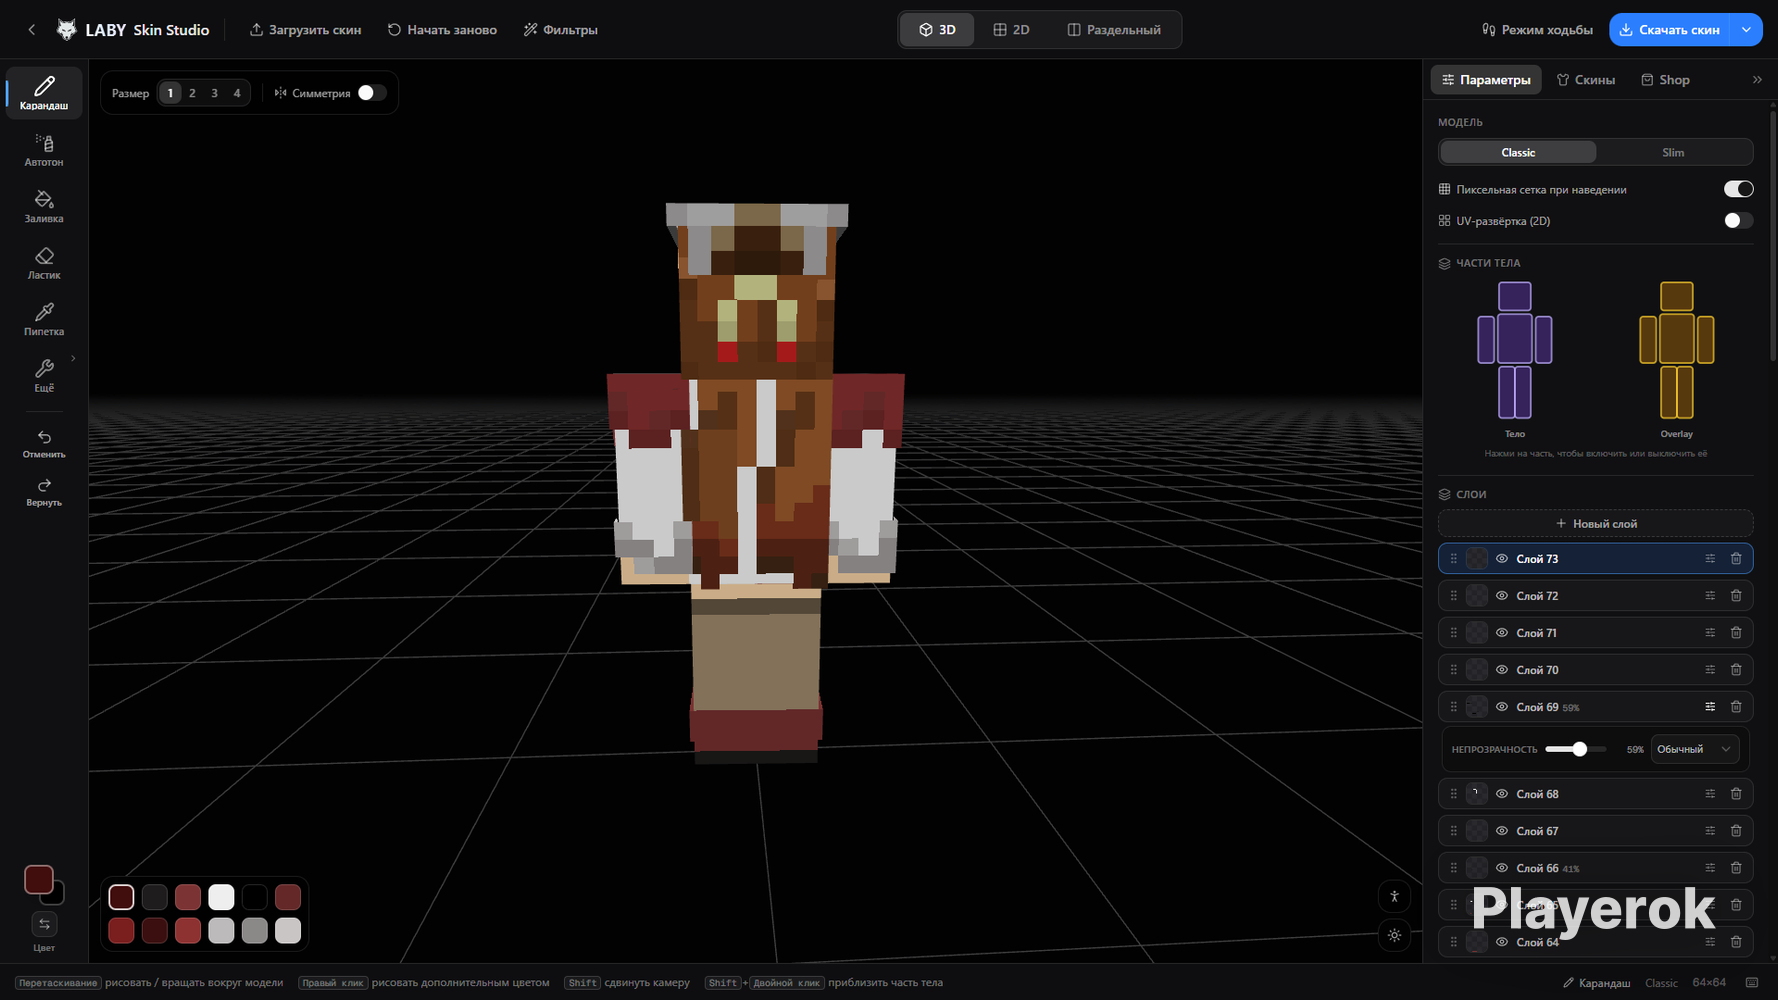This screenshot has height=1000, width=1778.
Task: Select the Пипетка eyedropper tool
Action: (44, 319)
